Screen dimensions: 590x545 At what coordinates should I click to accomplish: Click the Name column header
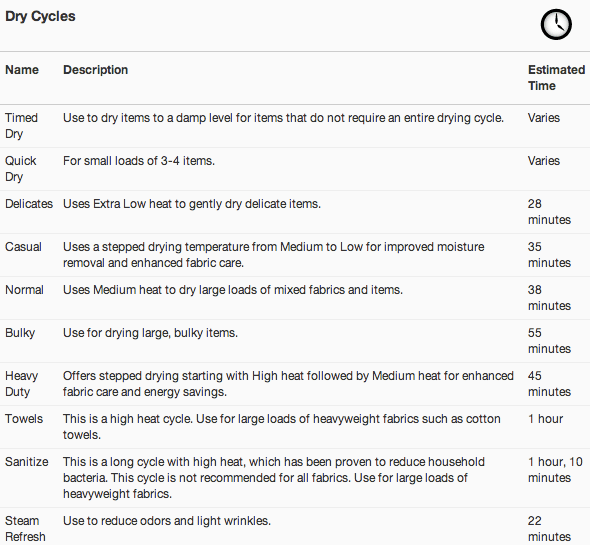tap(22, 70)
